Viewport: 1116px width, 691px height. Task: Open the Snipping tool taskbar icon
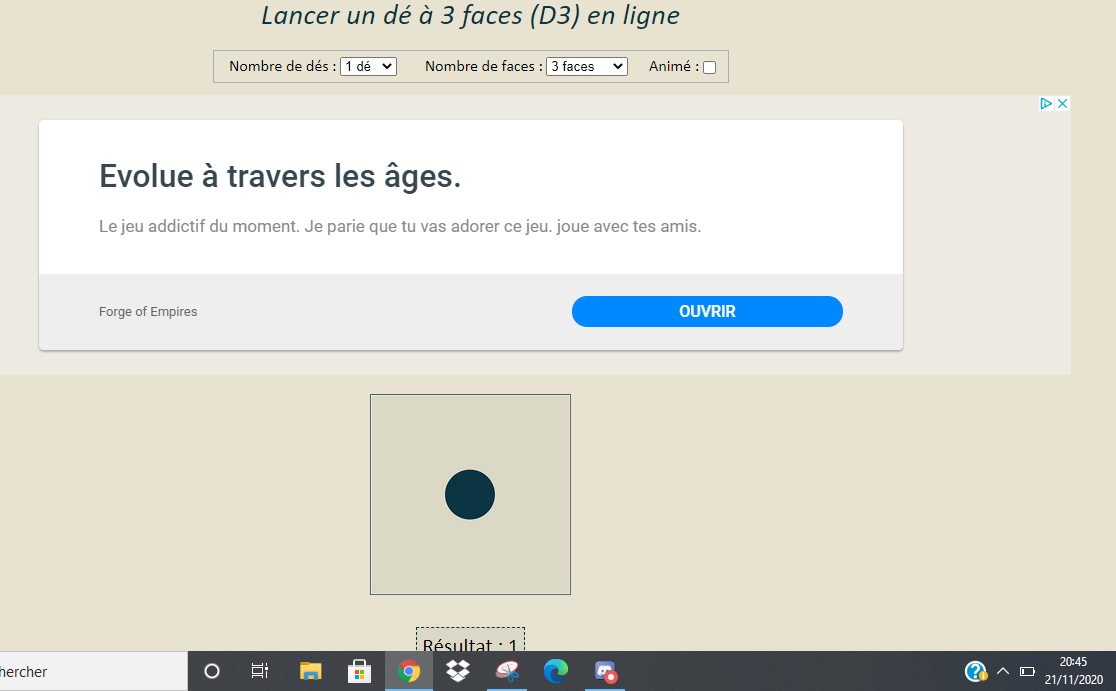pyautogui.click(x=507, y=671)
